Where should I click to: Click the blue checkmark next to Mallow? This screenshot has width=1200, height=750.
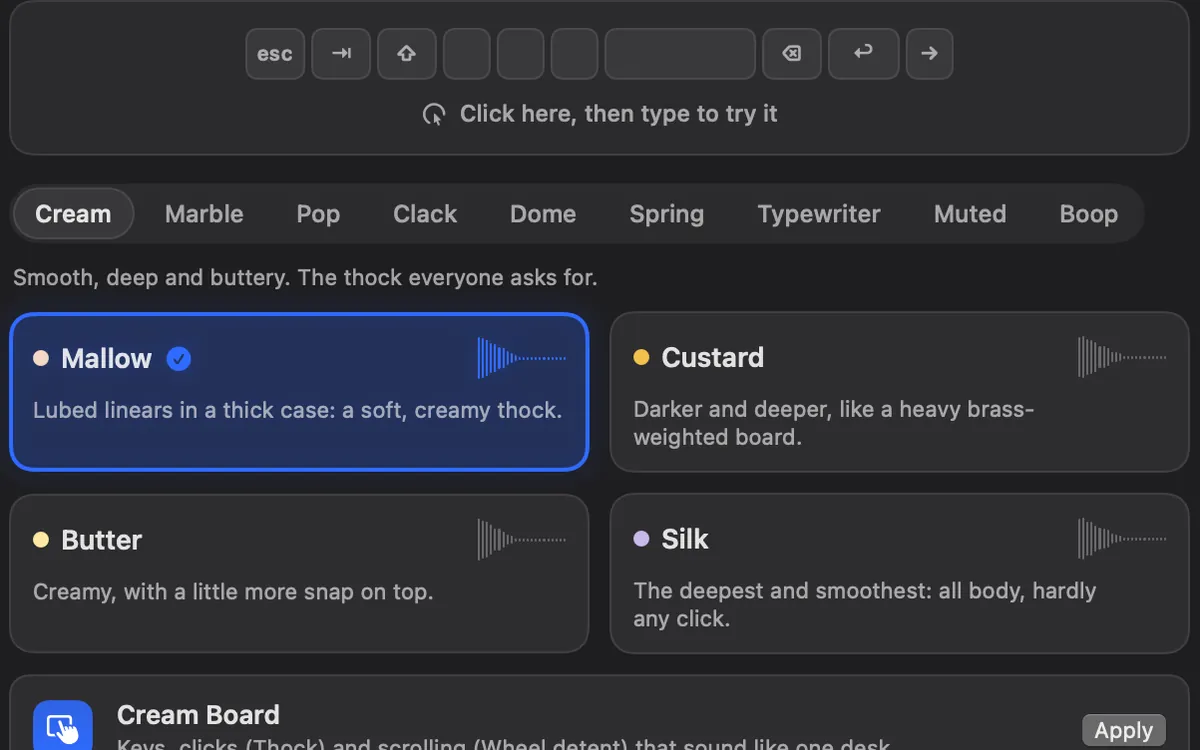pos(179,359)
